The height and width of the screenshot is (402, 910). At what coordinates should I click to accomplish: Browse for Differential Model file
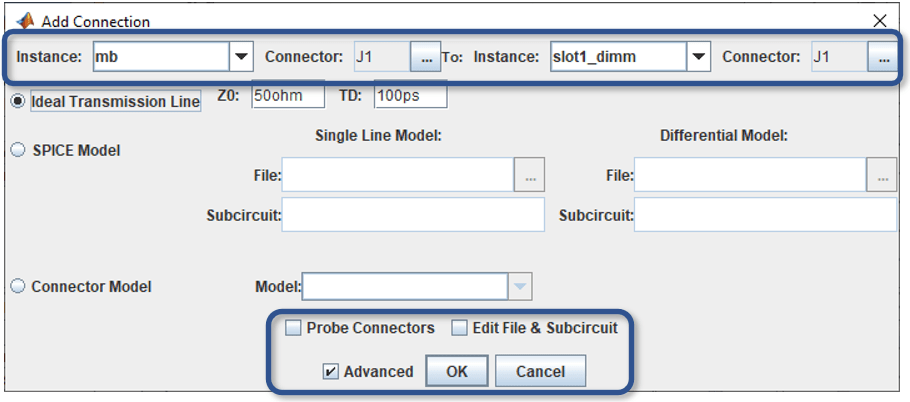[x=881, y=176]
